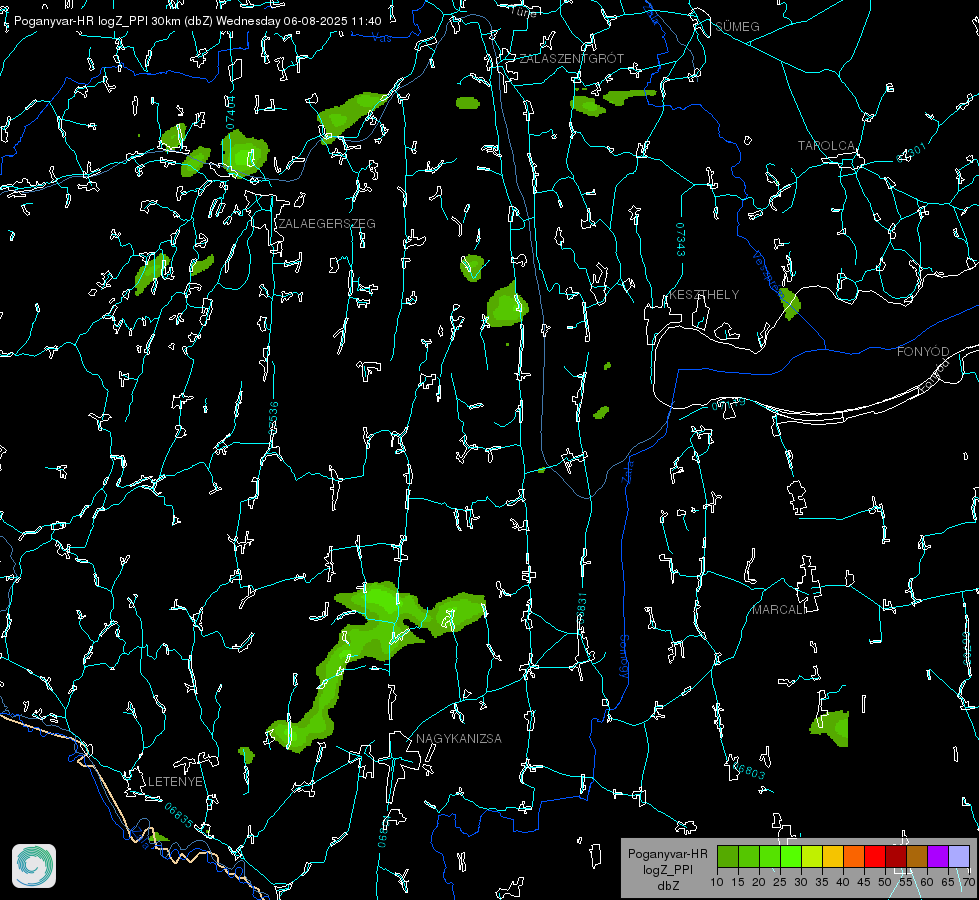Image resolution: width=979 pixels, height=900 pixels.
Task: Click the radar title text with date 06-08-2025
Action: 197,21
